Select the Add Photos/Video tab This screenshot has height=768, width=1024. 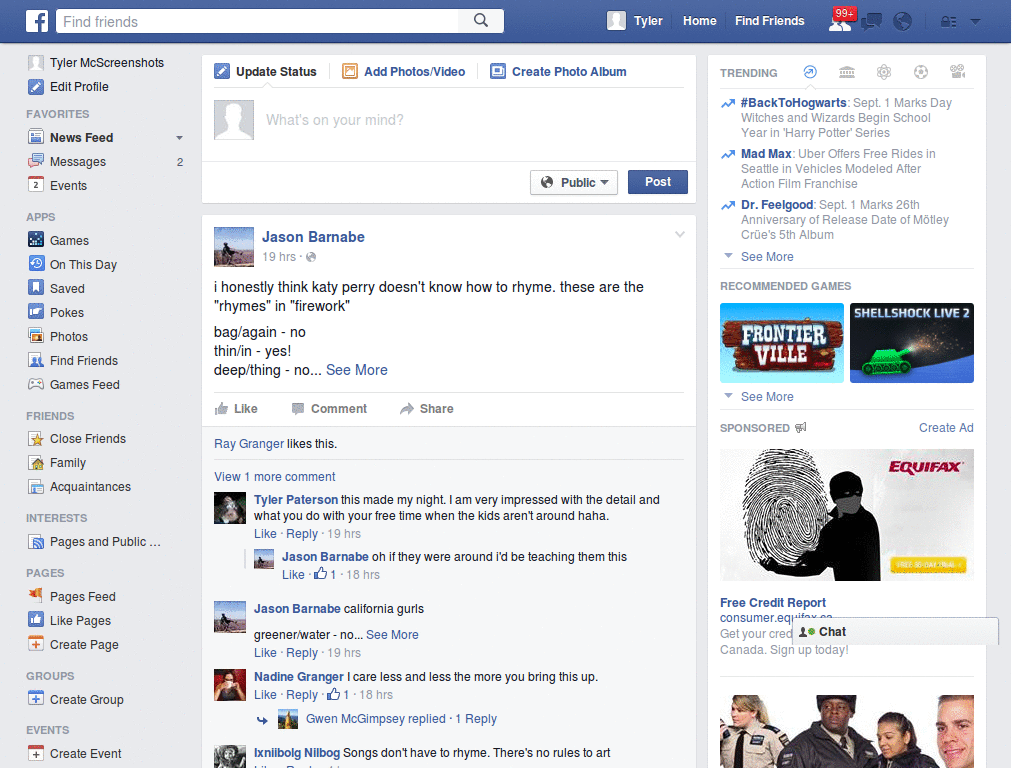404,71
